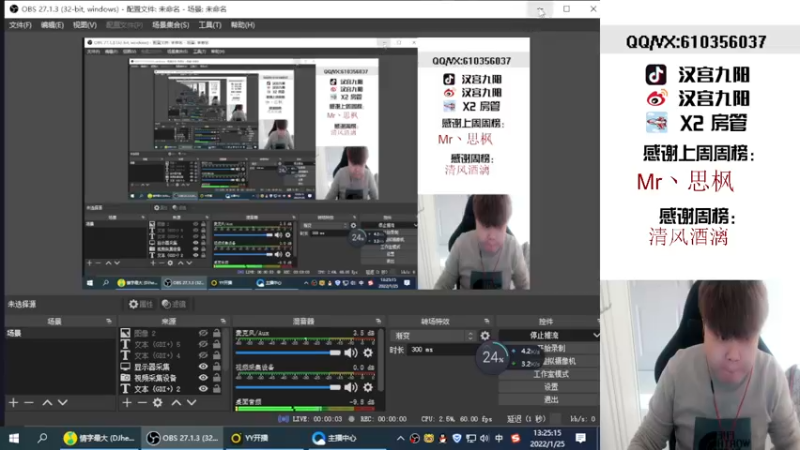Open 视频采集设备 audio settings gear
Viewport: 800px width, 450px height.
pos(368,387)
